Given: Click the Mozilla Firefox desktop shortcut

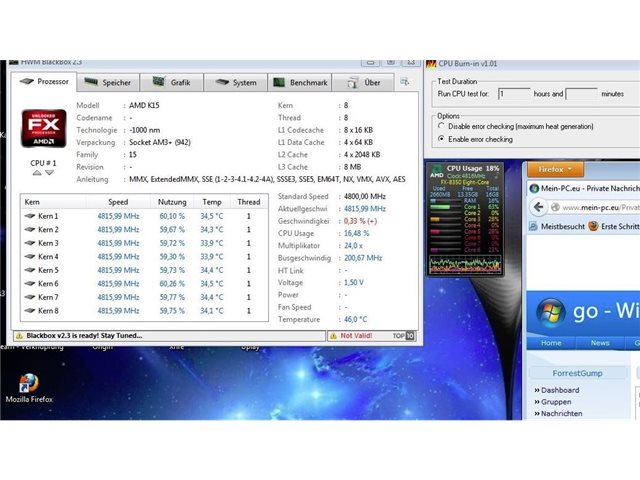Looking at the screenshot, I should [29, 388].
